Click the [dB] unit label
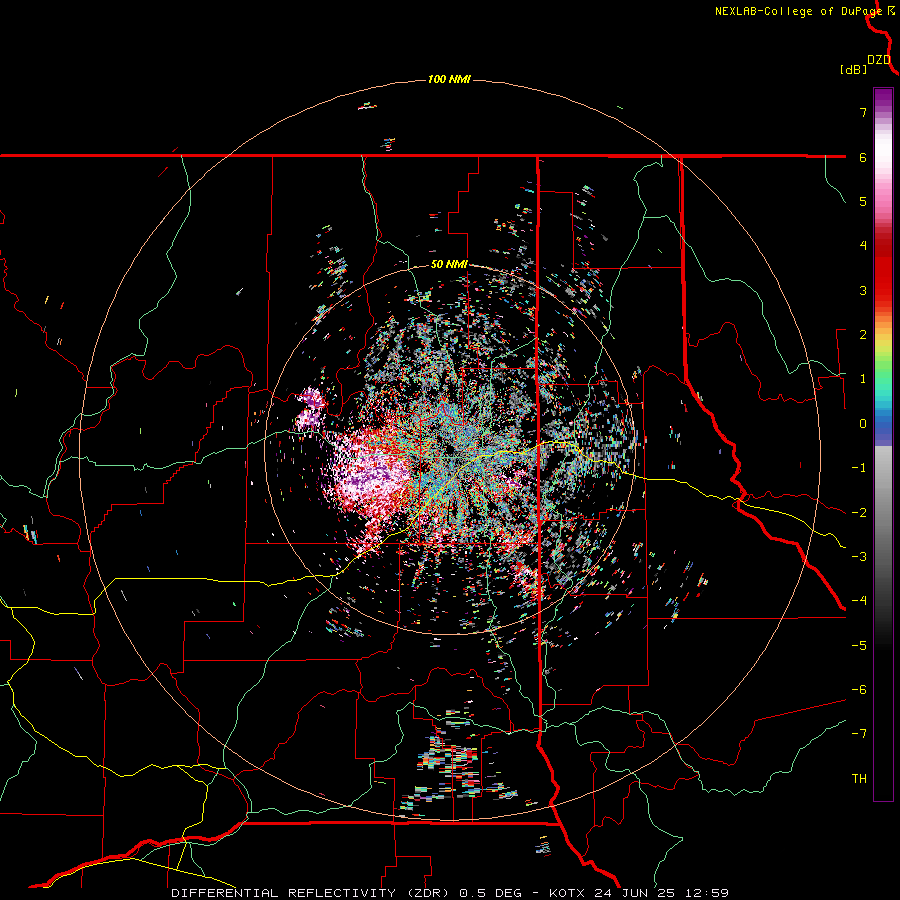The width and height of the screenshot is (900, 900). pyautogui.click(x=854, y=69)
